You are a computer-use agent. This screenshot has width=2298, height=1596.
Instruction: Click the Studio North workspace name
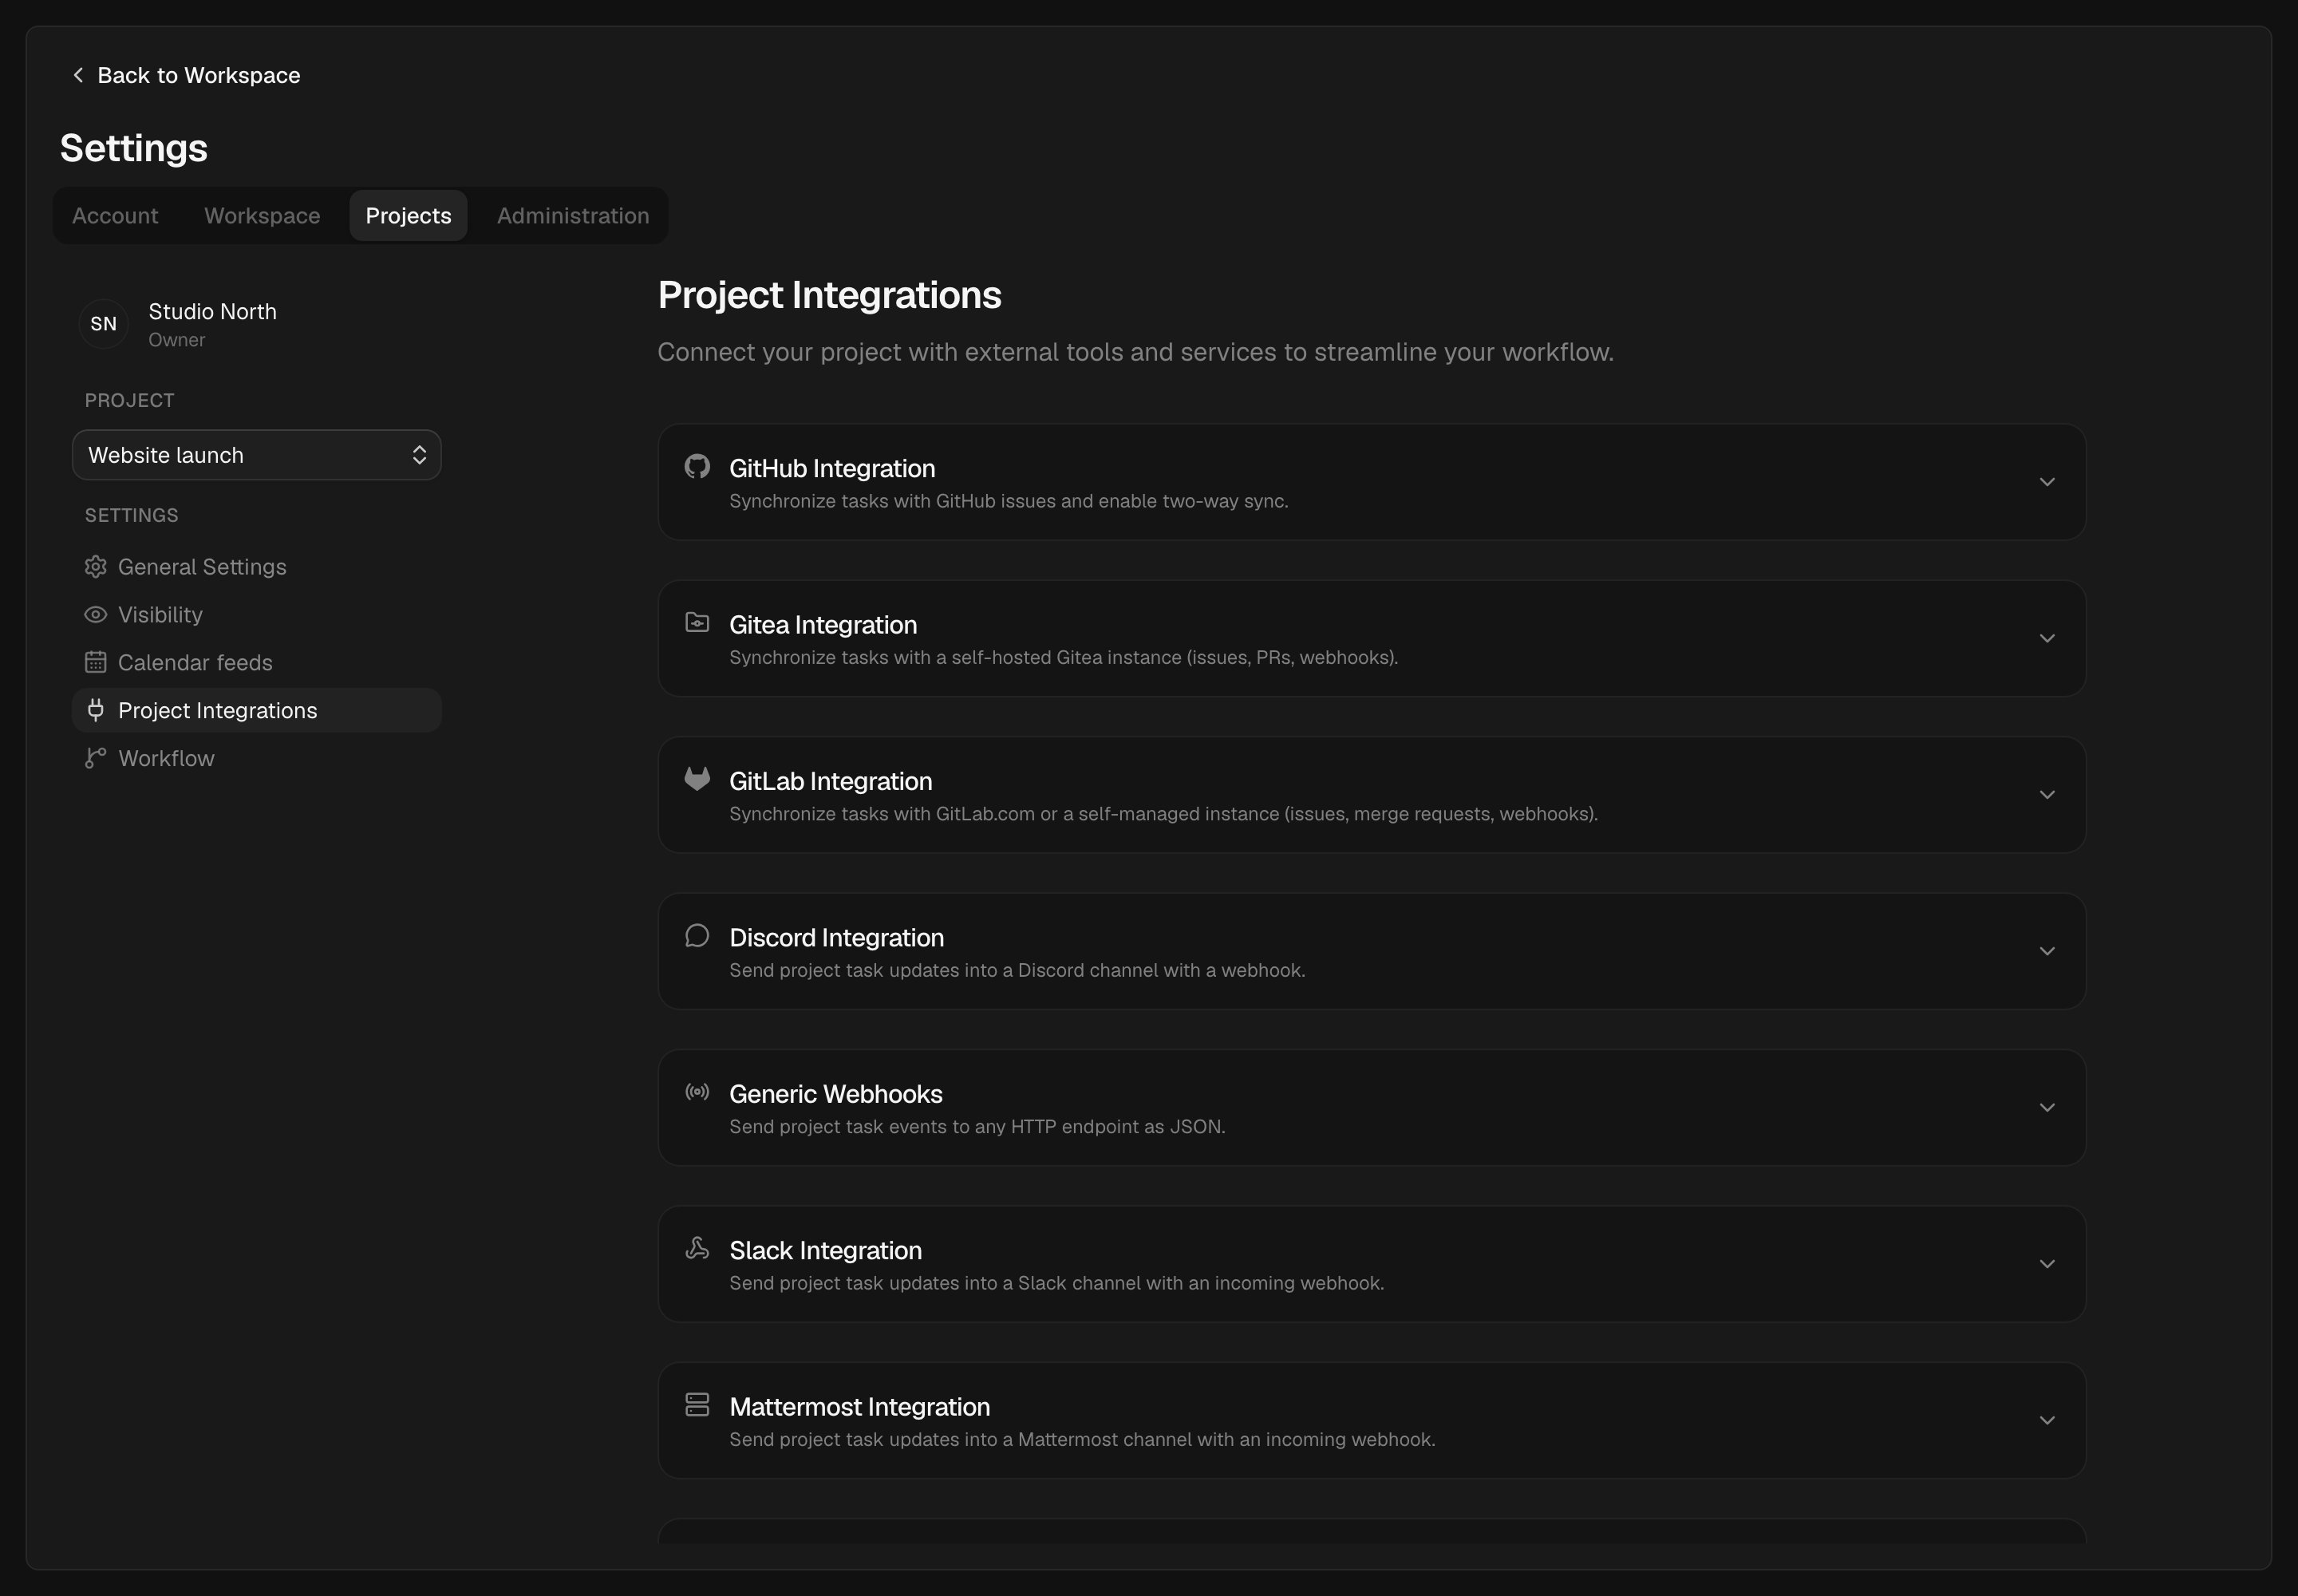pyautogui.click(x=213, y=311)
